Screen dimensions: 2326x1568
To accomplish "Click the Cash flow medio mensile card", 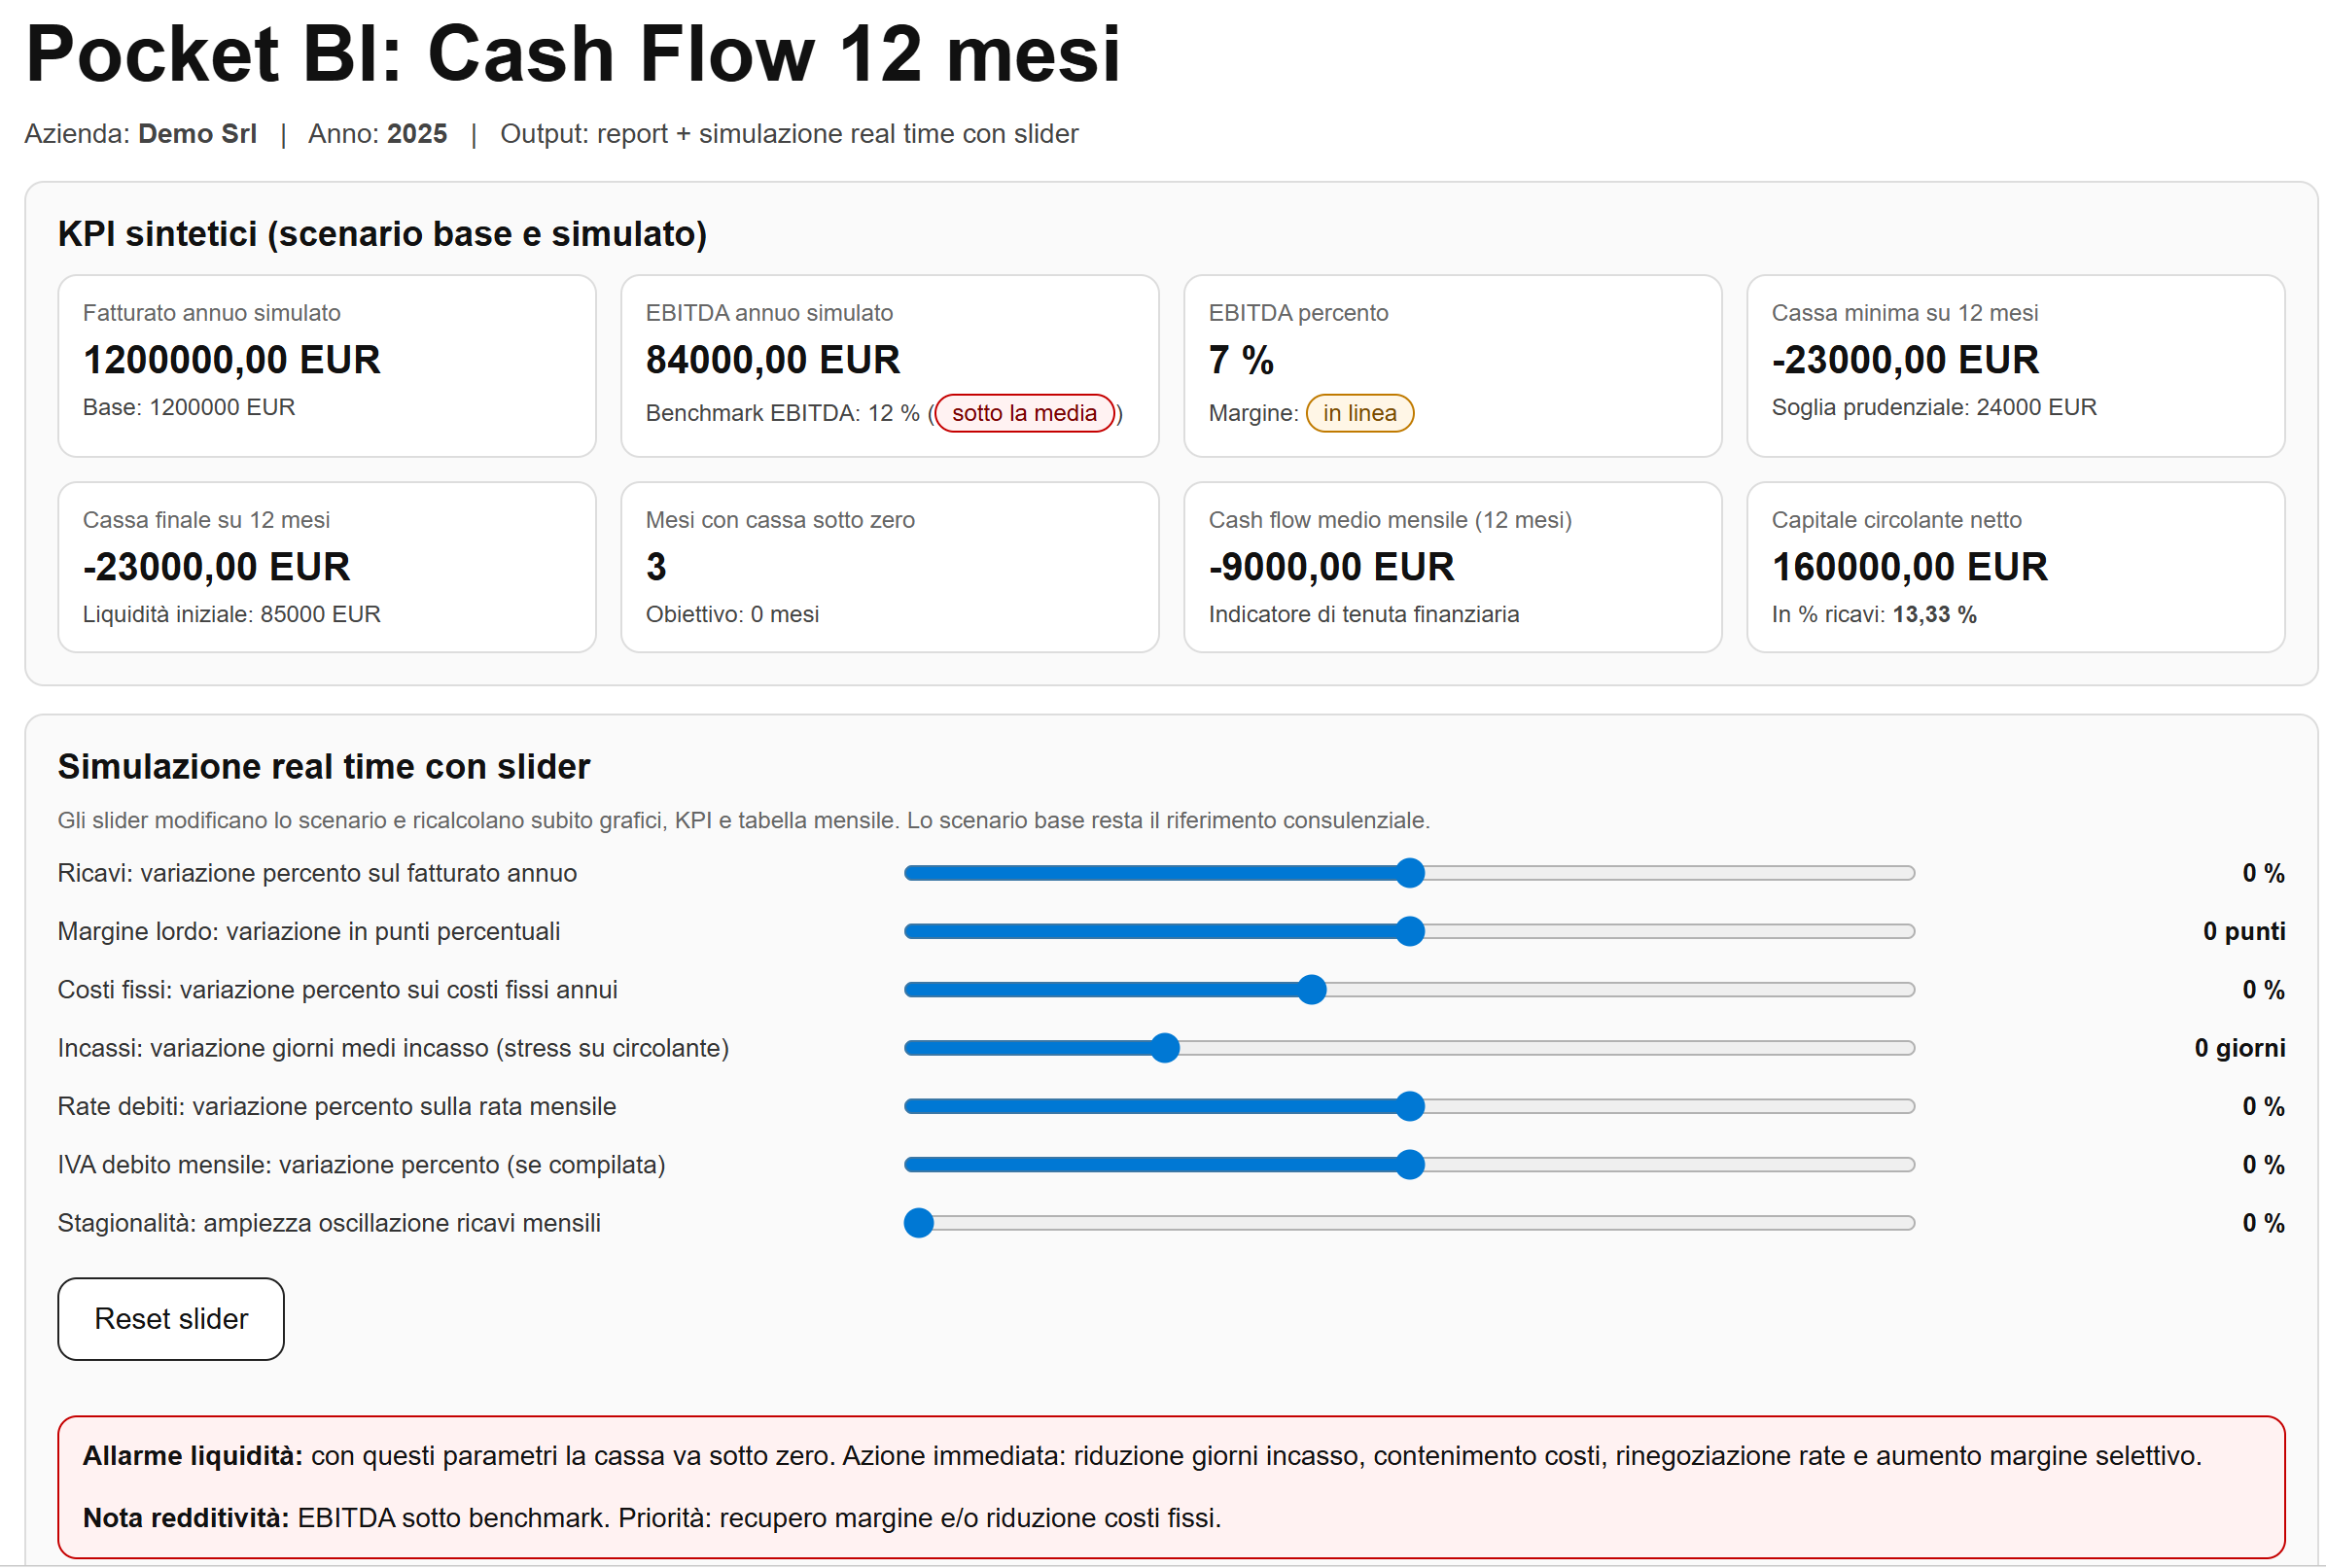I will (1451, 567).
